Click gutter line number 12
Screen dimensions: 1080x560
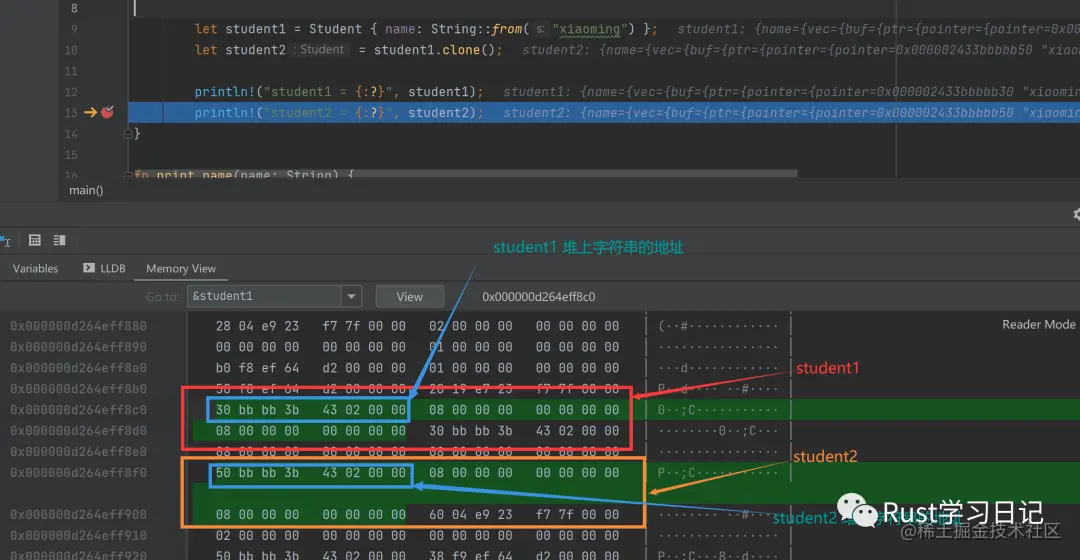pyautogui.click(x=71, y=92)
